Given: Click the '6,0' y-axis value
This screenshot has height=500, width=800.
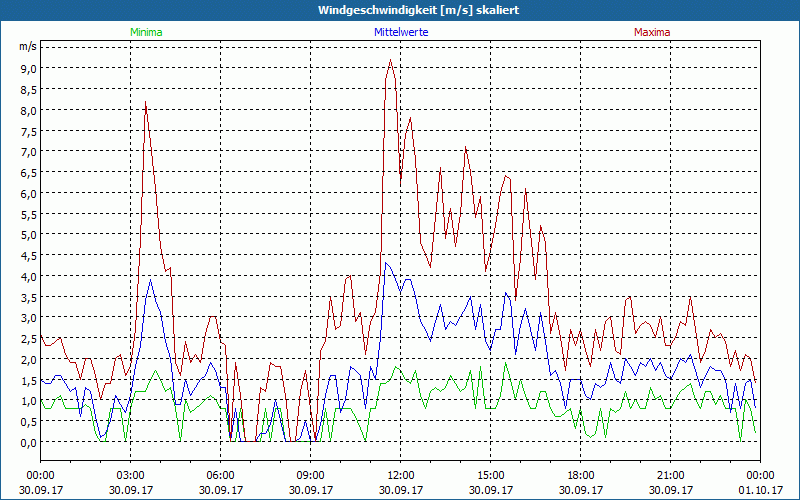Looking at the screenshot, I should pyautogui.click(x=29, y=193).
